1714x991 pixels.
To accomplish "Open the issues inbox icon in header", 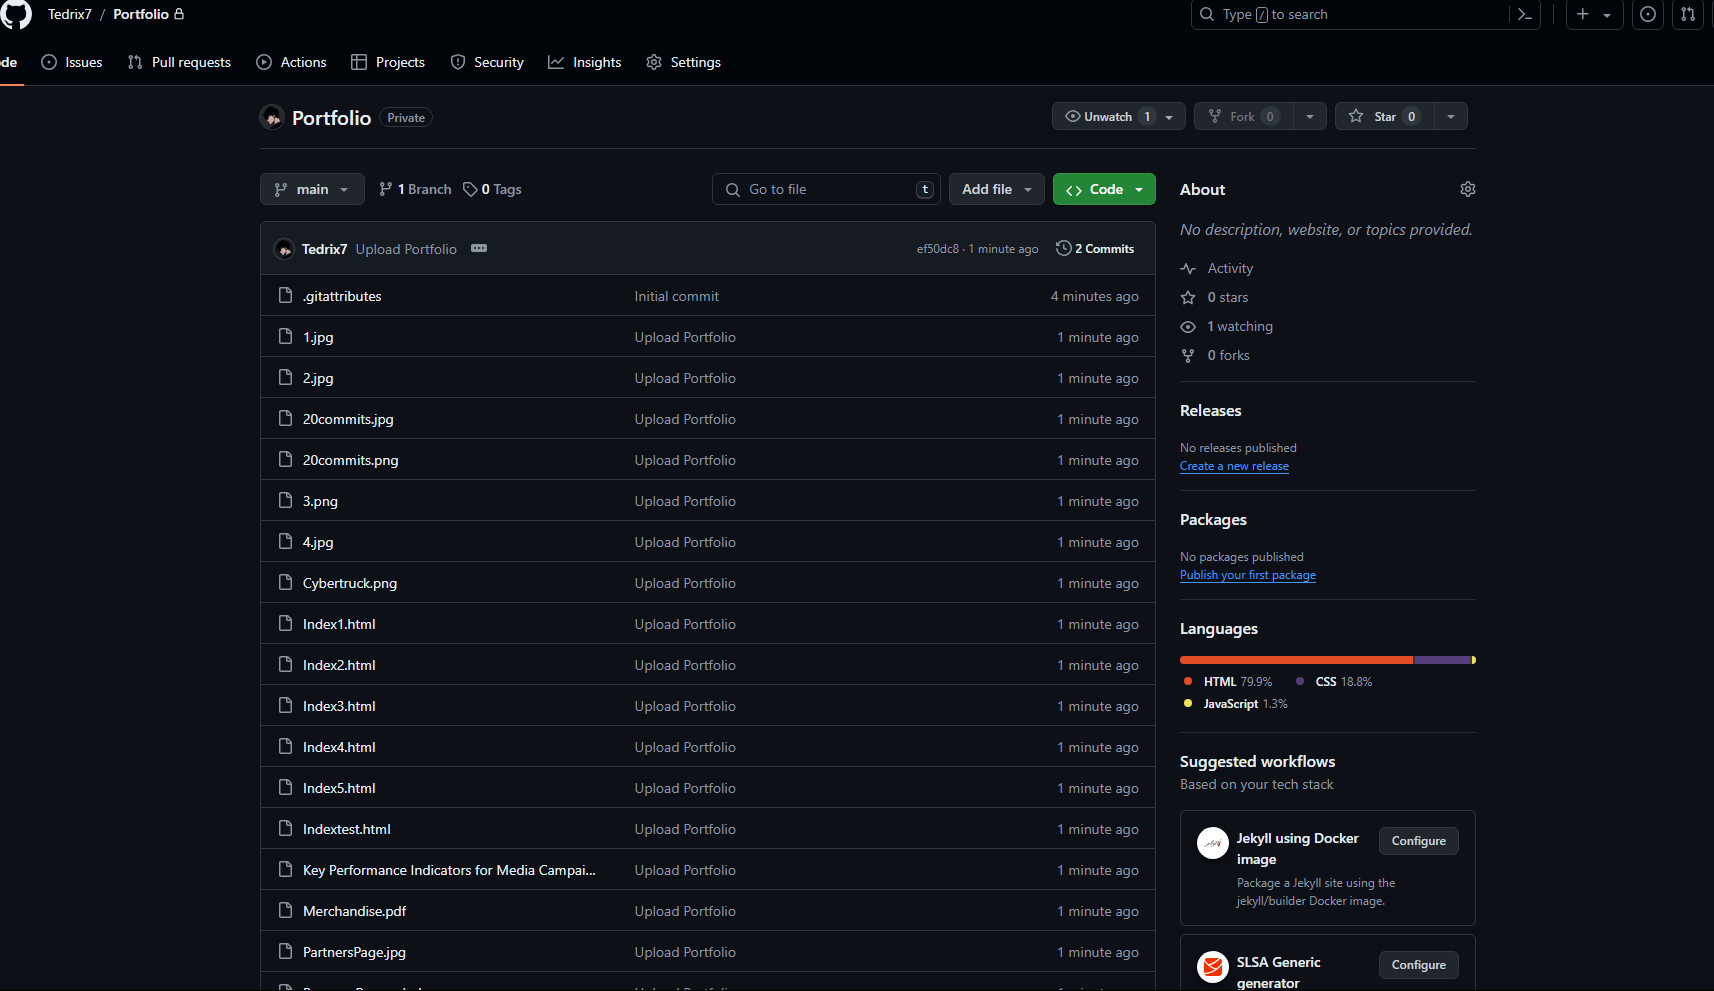I will [x=1648, y=15].
